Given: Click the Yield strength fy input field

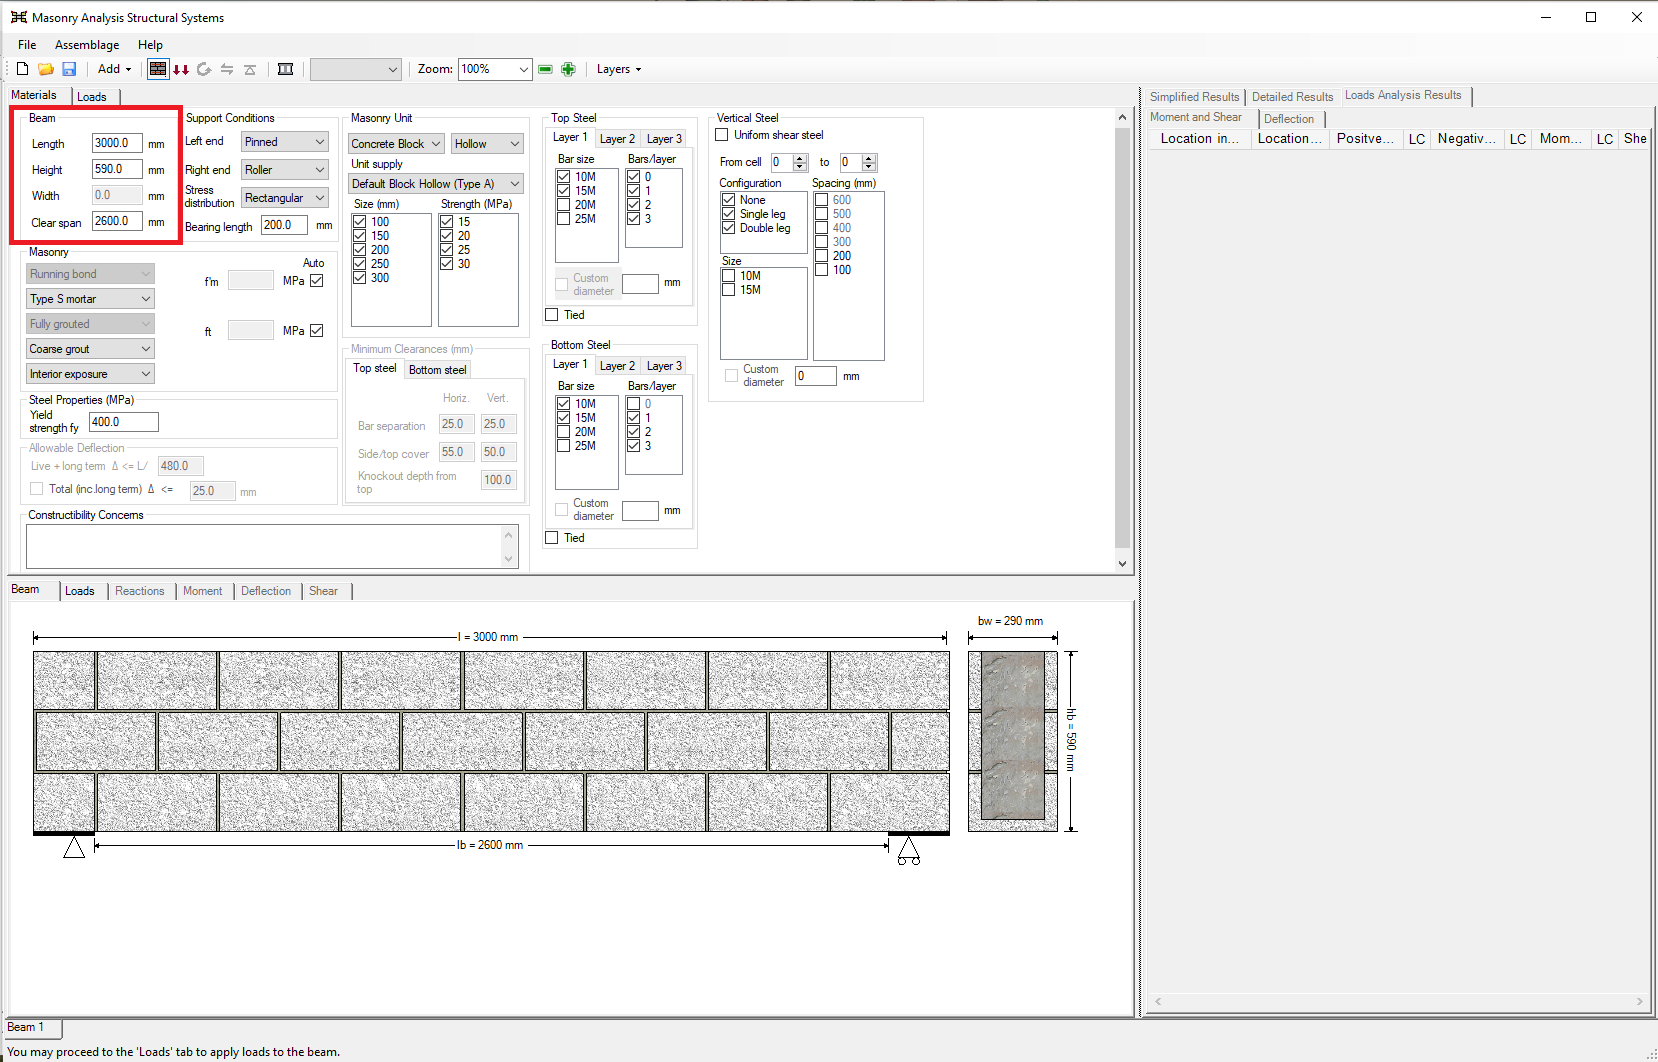Looking at the screenshot, I should coord(123,422).
